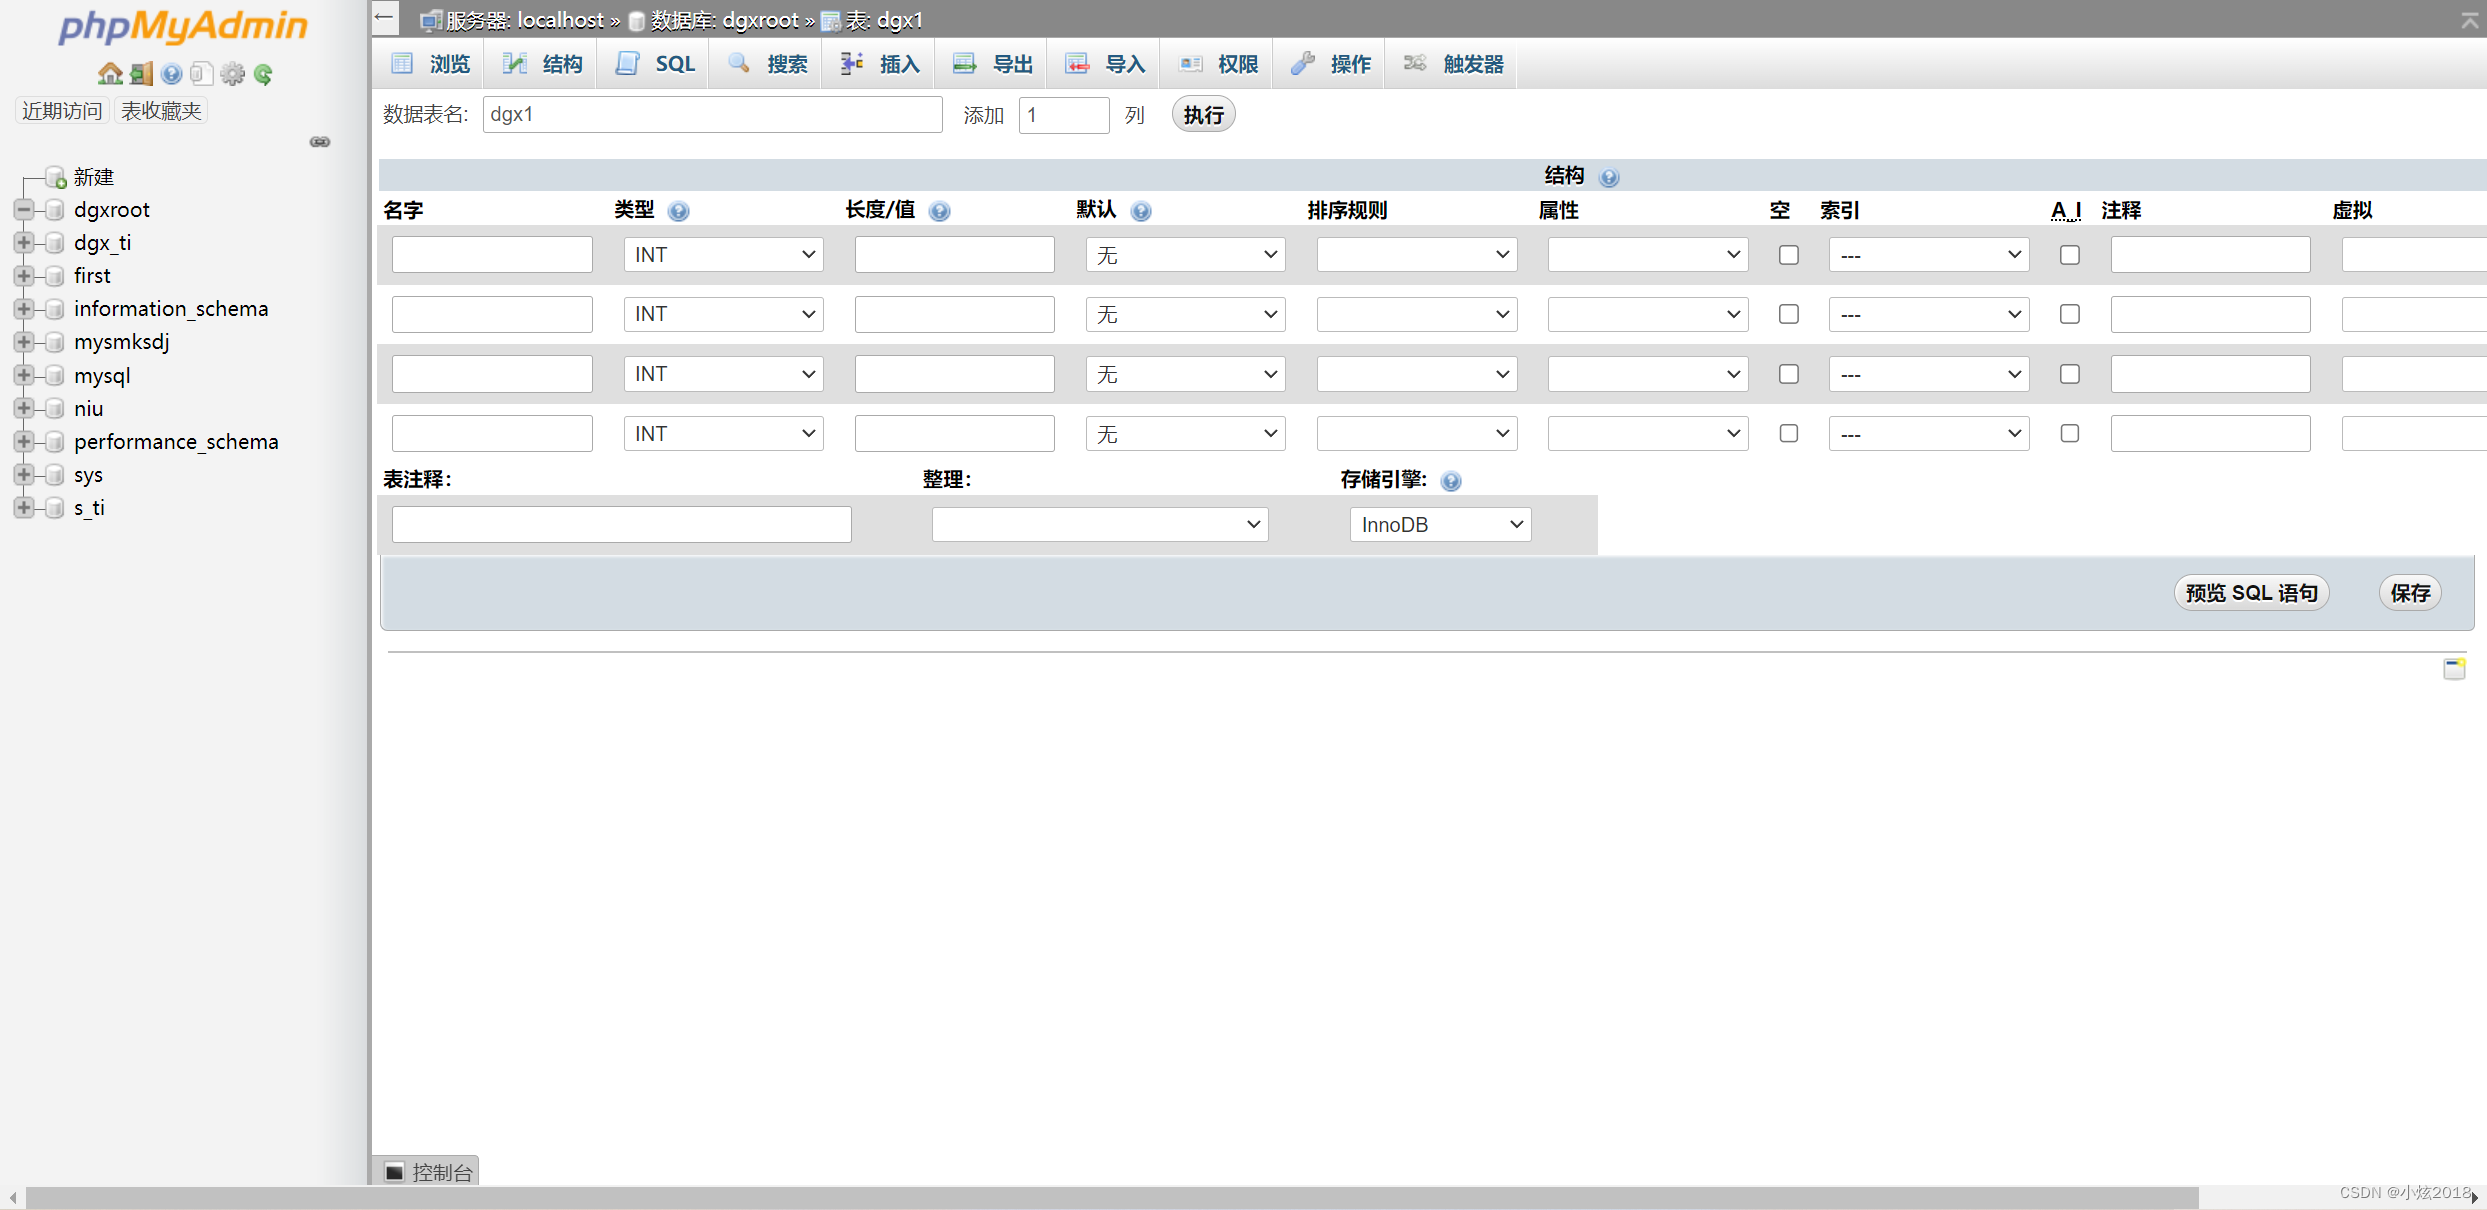Click the link chain icon in sidebar
This screenshot has height=1210, width=2487.
[x=320, y=142]
